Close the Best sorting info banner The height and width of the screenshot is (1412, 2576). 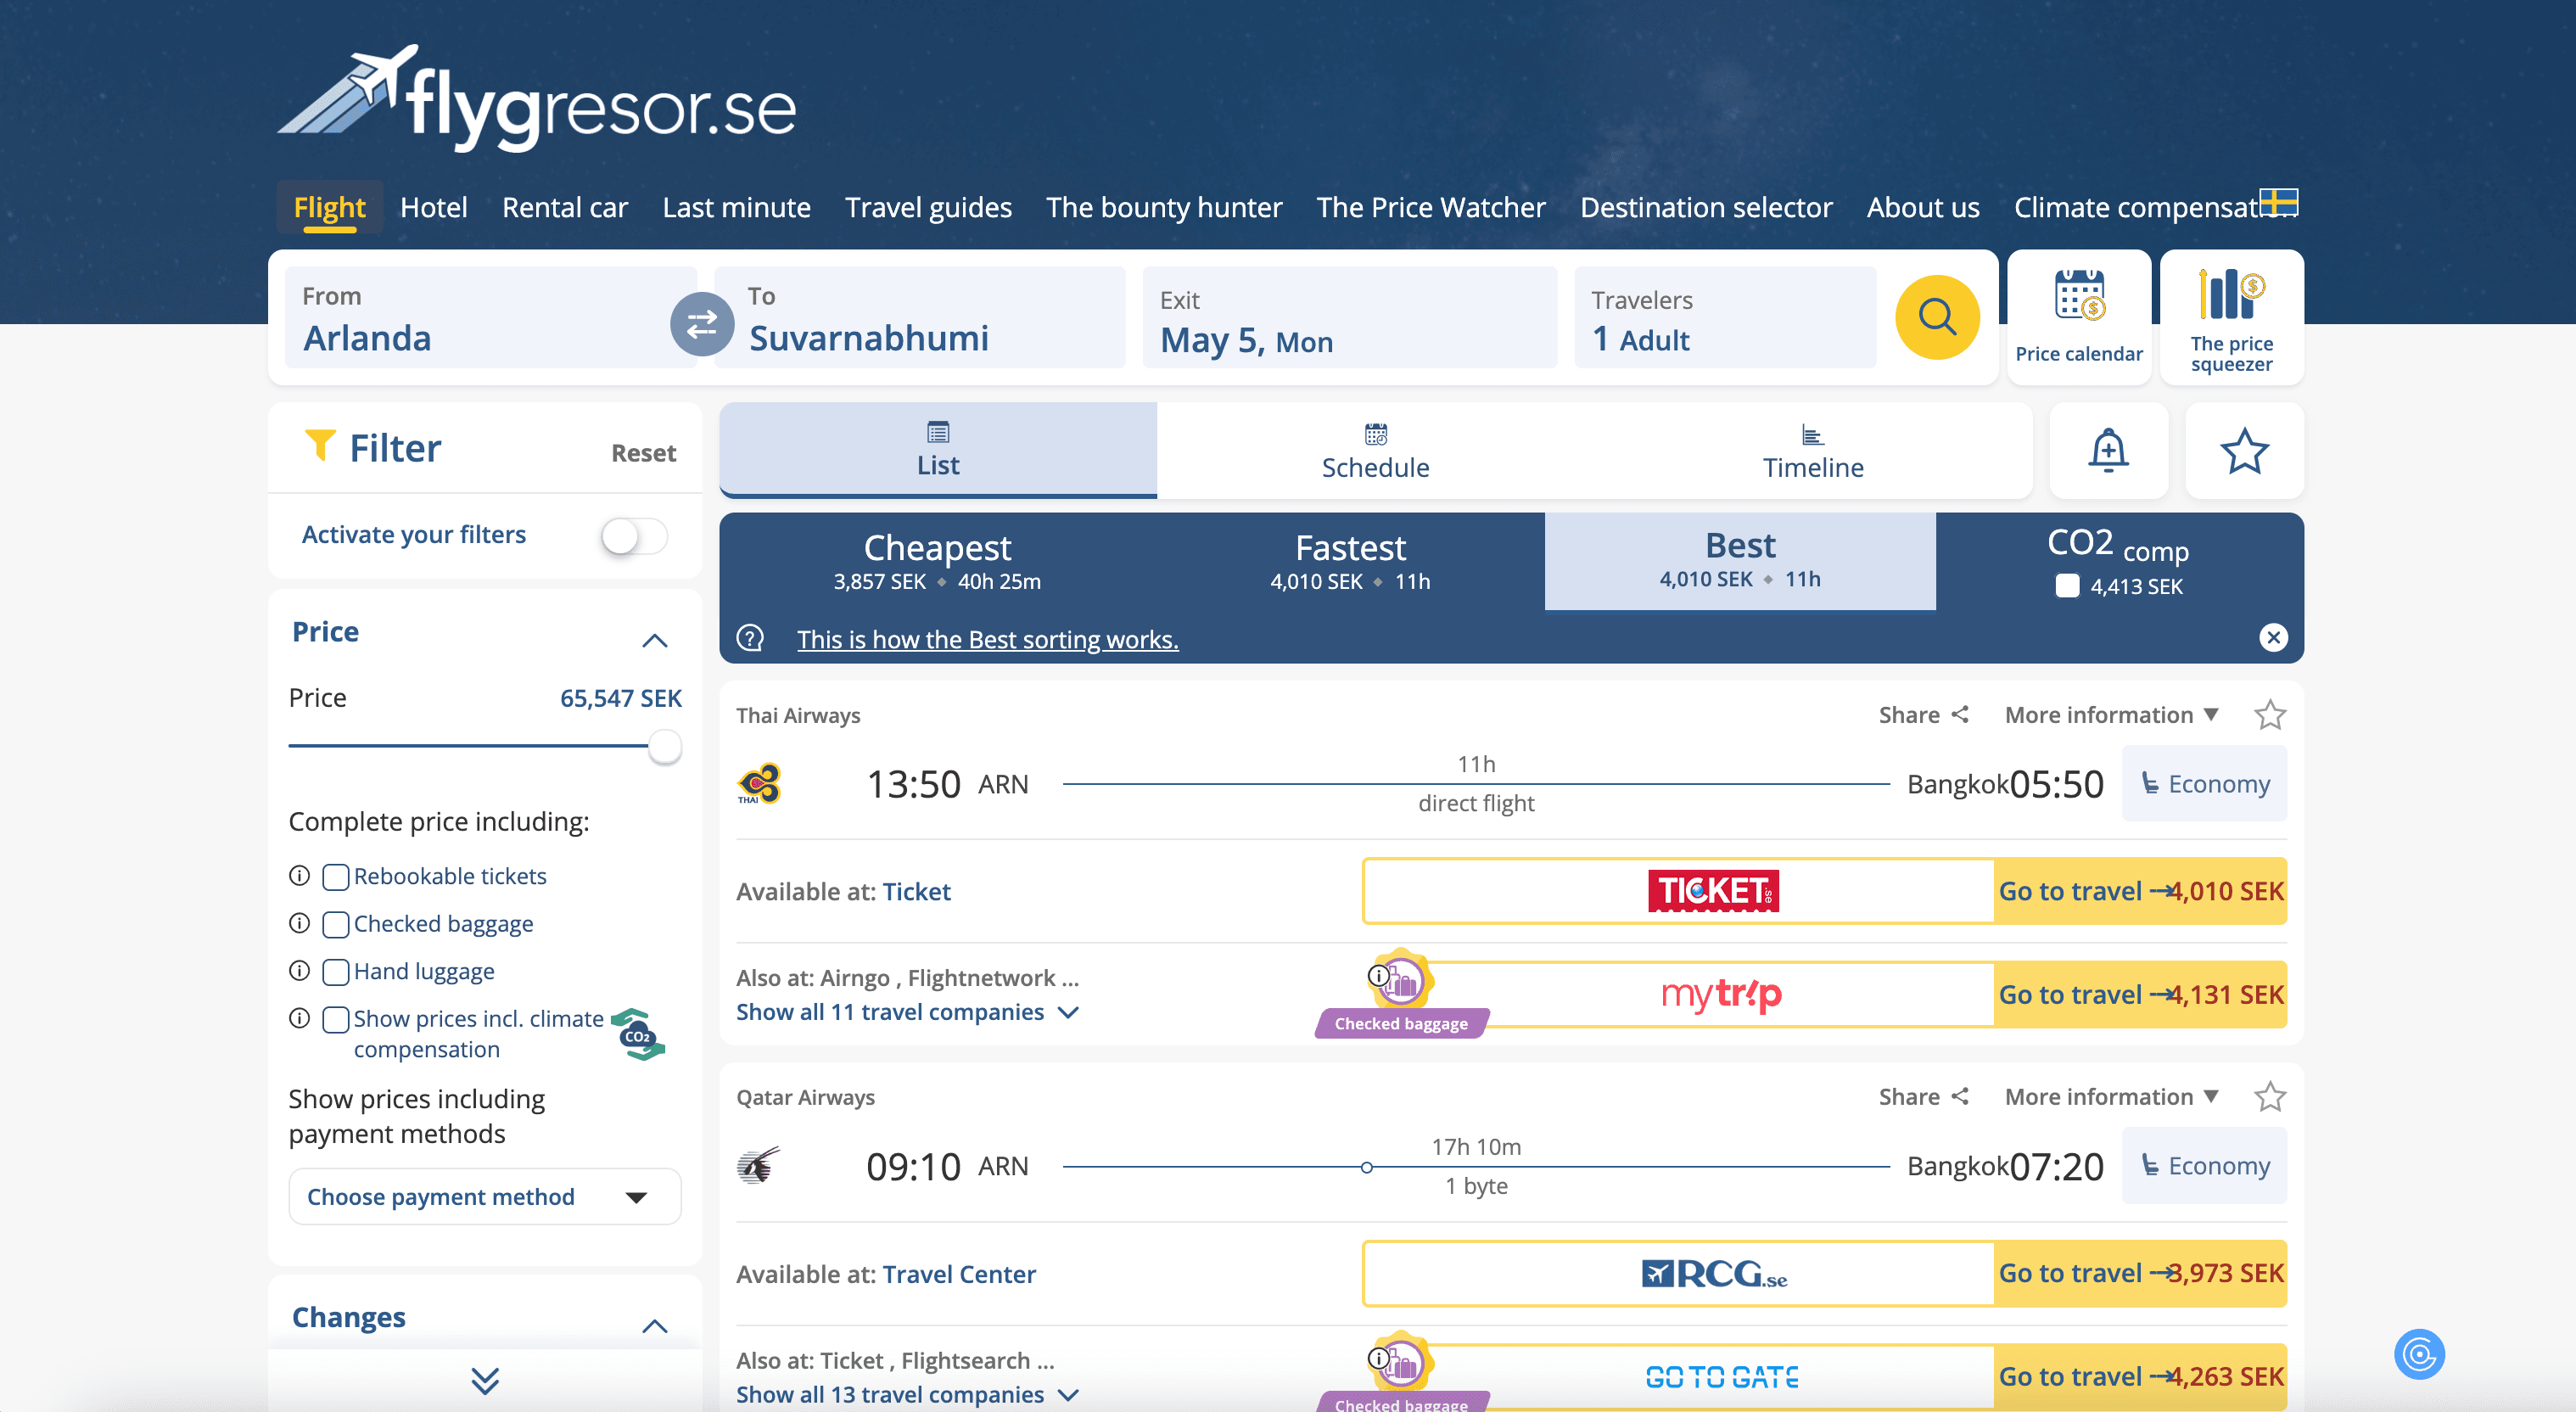tap(2272, 638)
